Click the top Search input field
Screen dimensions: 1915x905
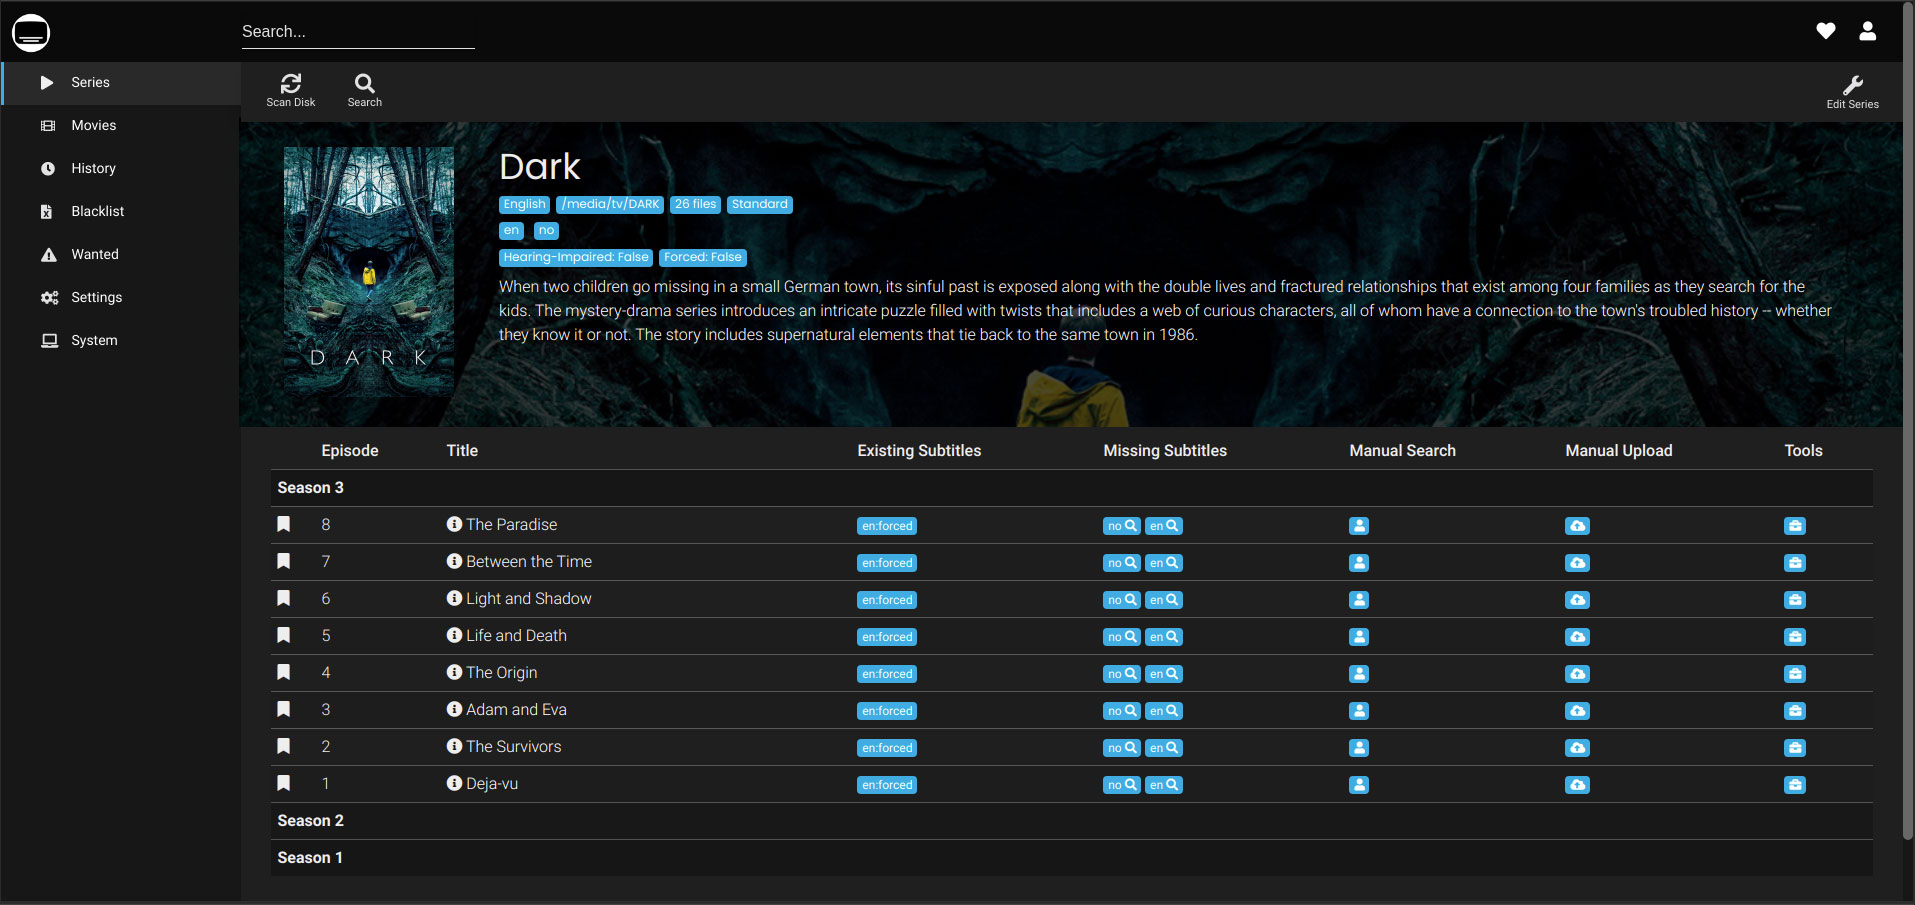click(x=357, y=32)
